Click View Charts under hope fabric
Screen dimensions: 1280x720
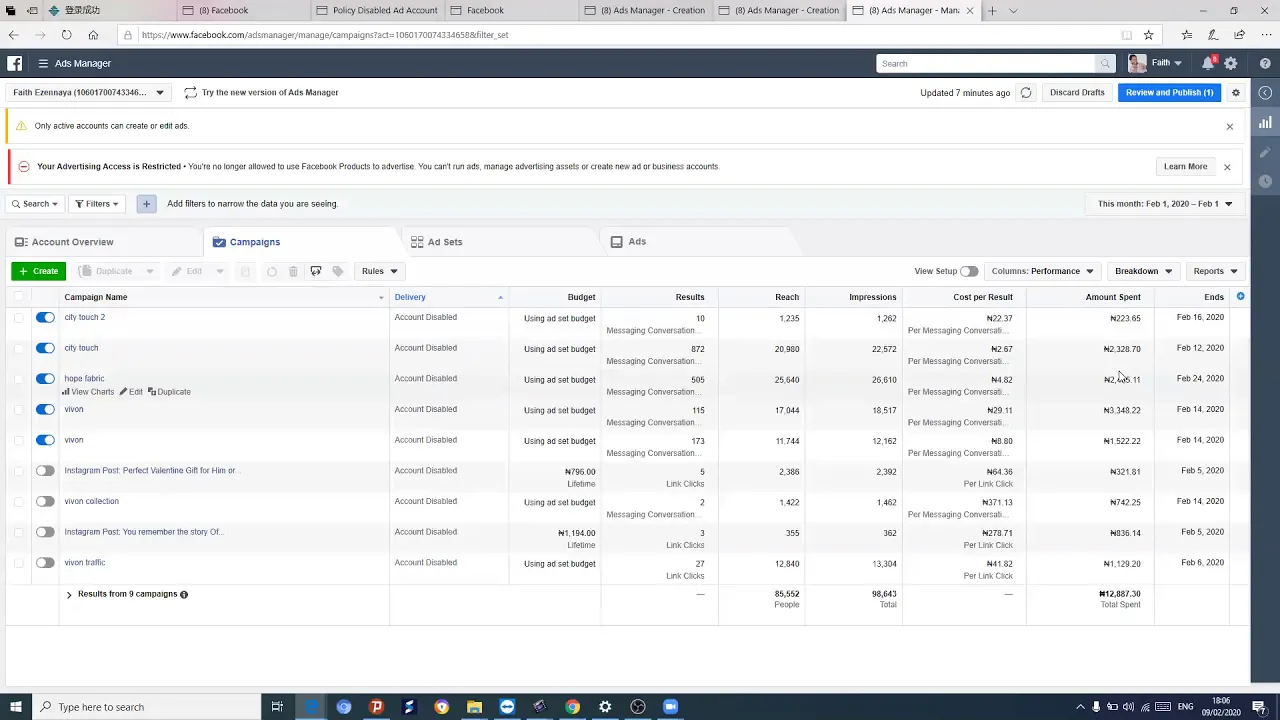(88, 392)
